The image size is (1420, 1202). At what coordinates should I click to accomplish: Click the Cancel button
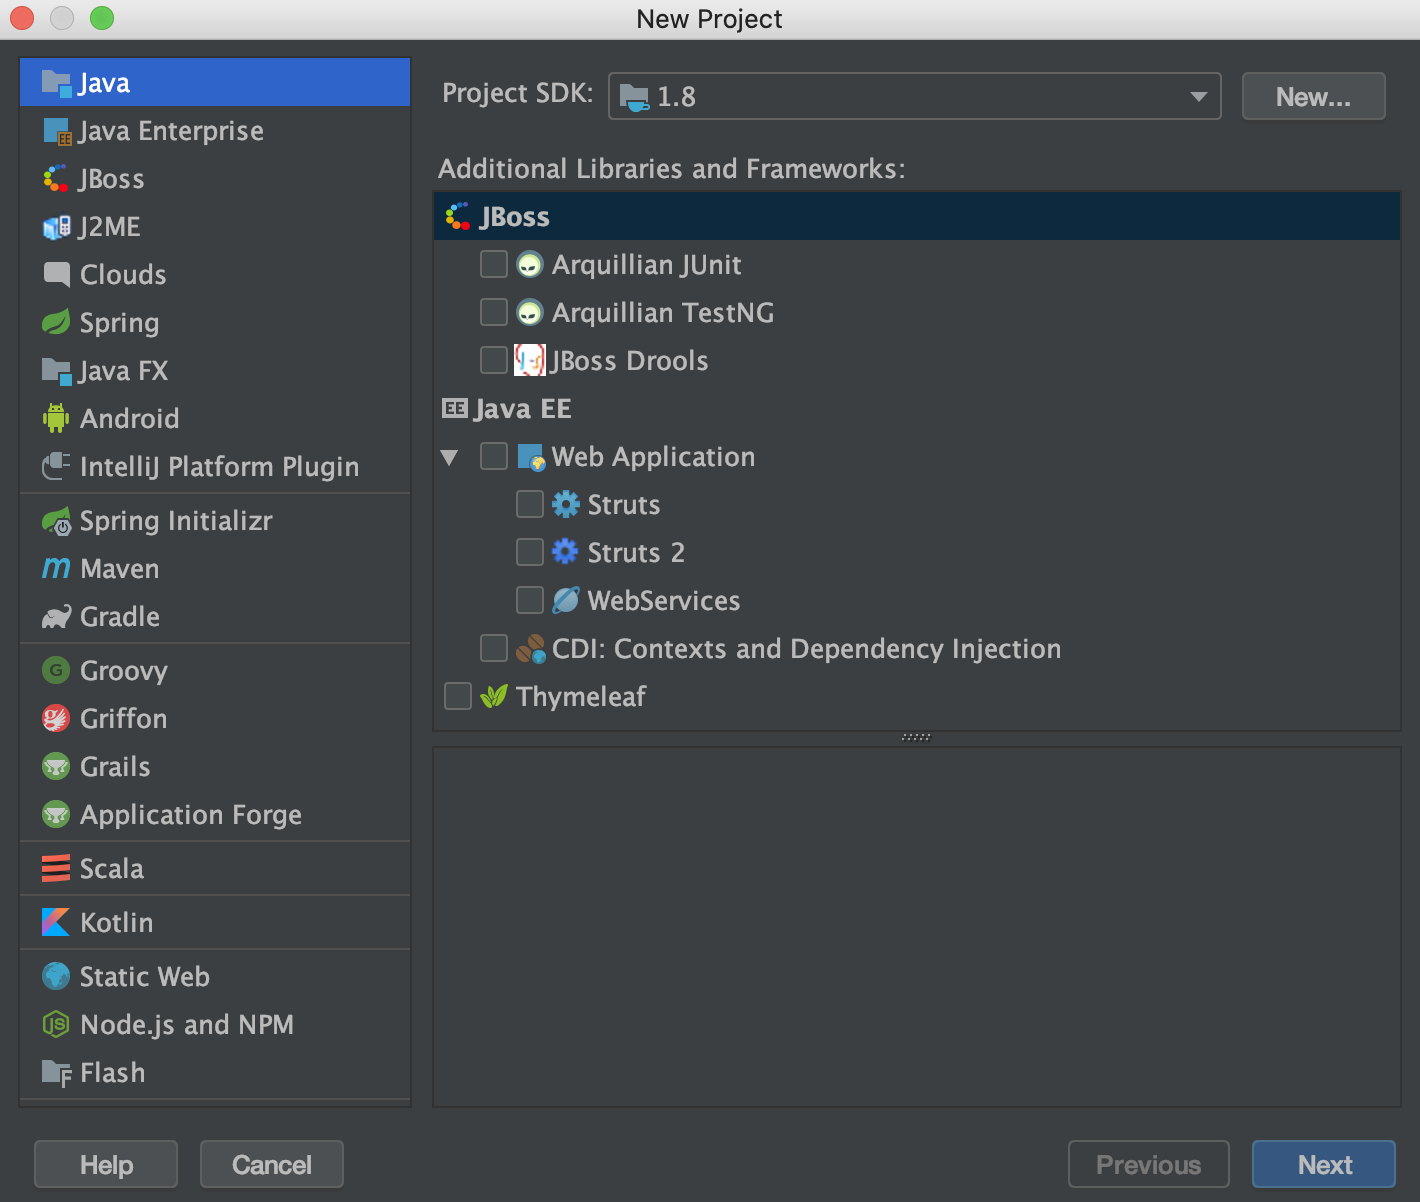tap(272, 1164)
